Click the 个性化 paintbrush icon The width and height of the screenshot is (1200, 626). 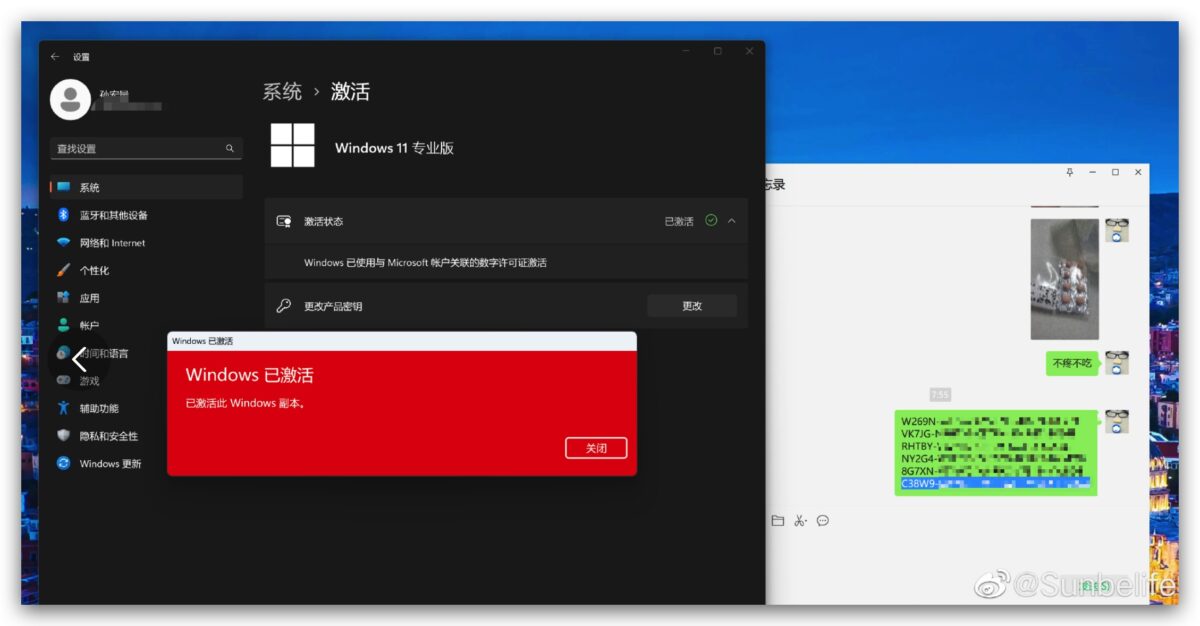63,270
